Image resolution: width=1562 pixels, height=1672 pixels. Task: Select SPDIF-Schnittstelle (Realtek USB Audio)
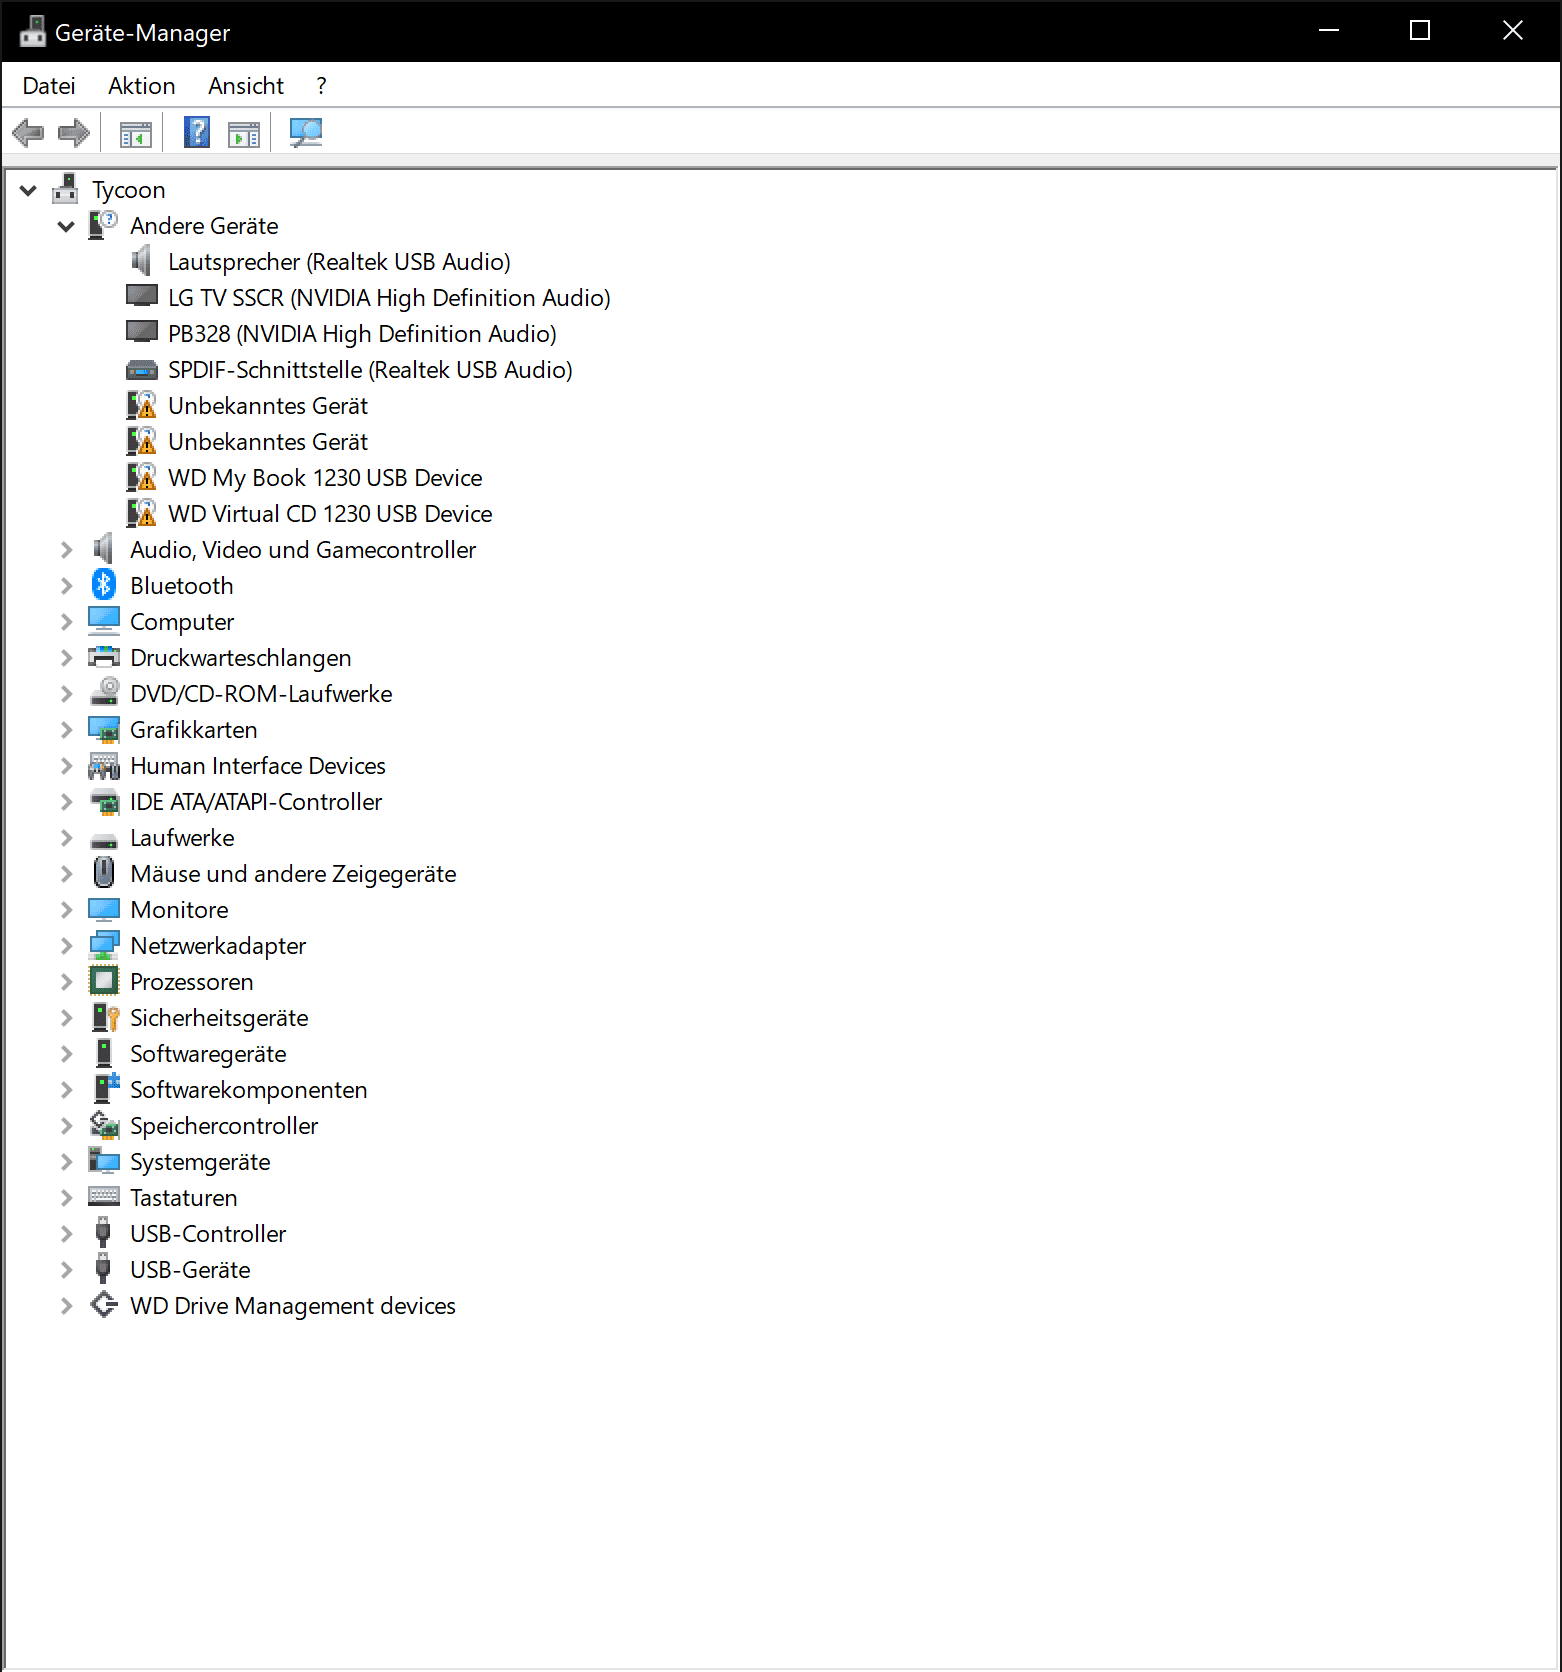click(370, 370)
